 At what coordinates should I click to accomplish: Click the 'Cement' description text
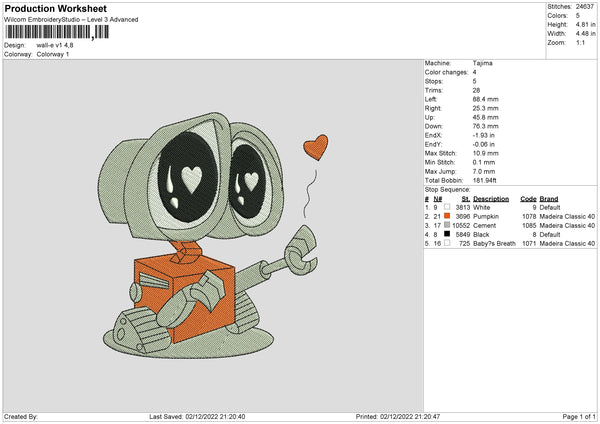(x=484, y=226)
